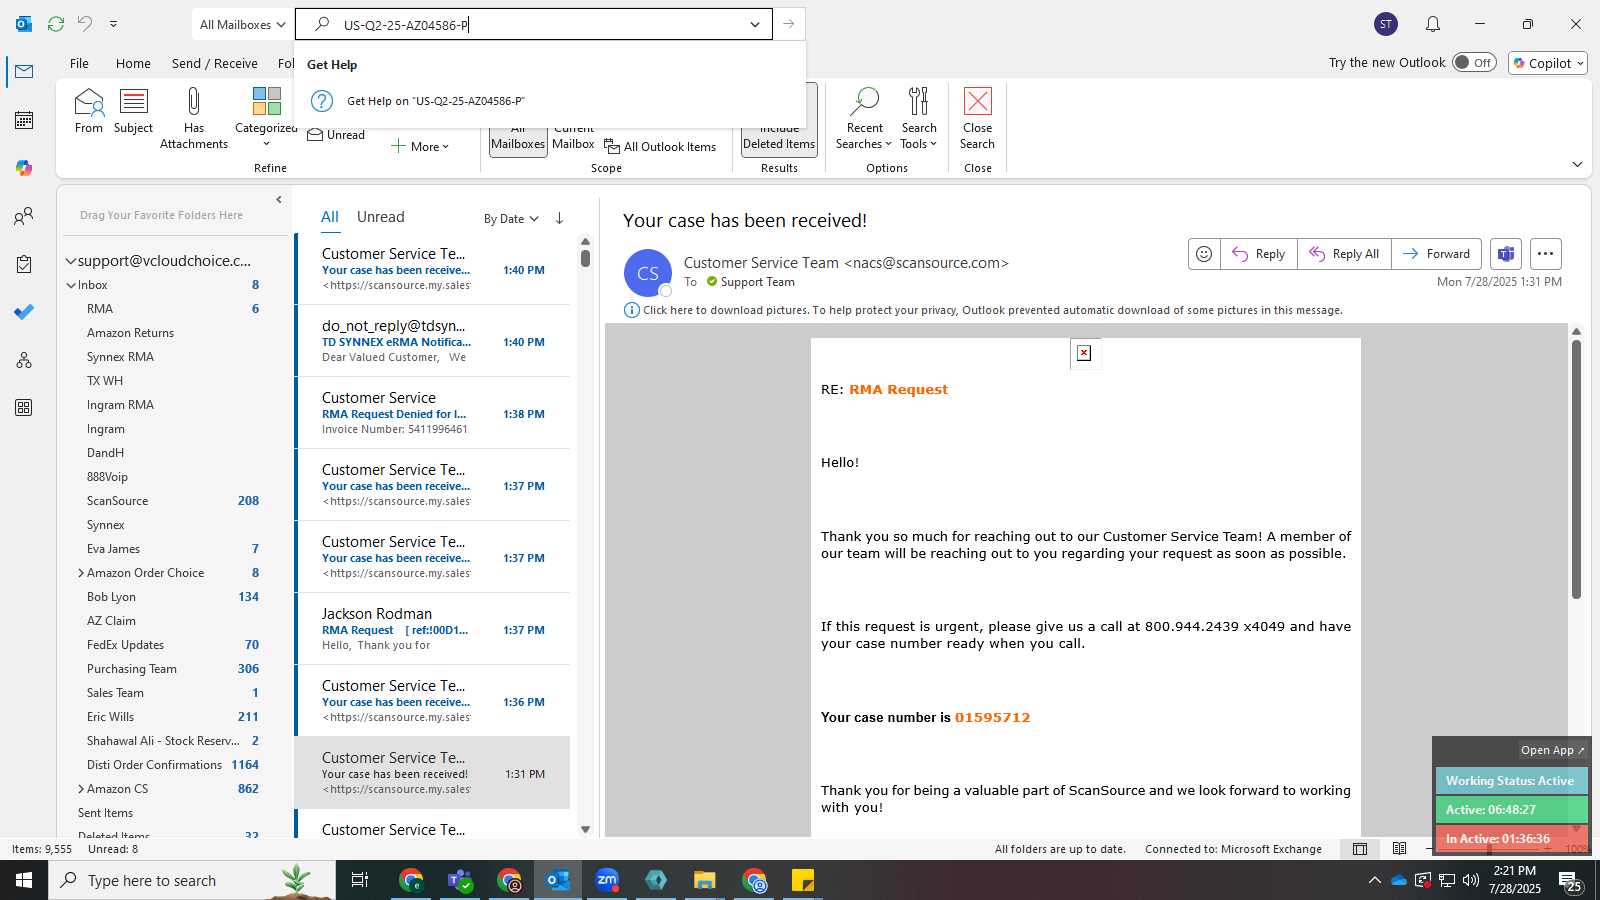Open the Tasks clipboard icon

coord(24,264)
